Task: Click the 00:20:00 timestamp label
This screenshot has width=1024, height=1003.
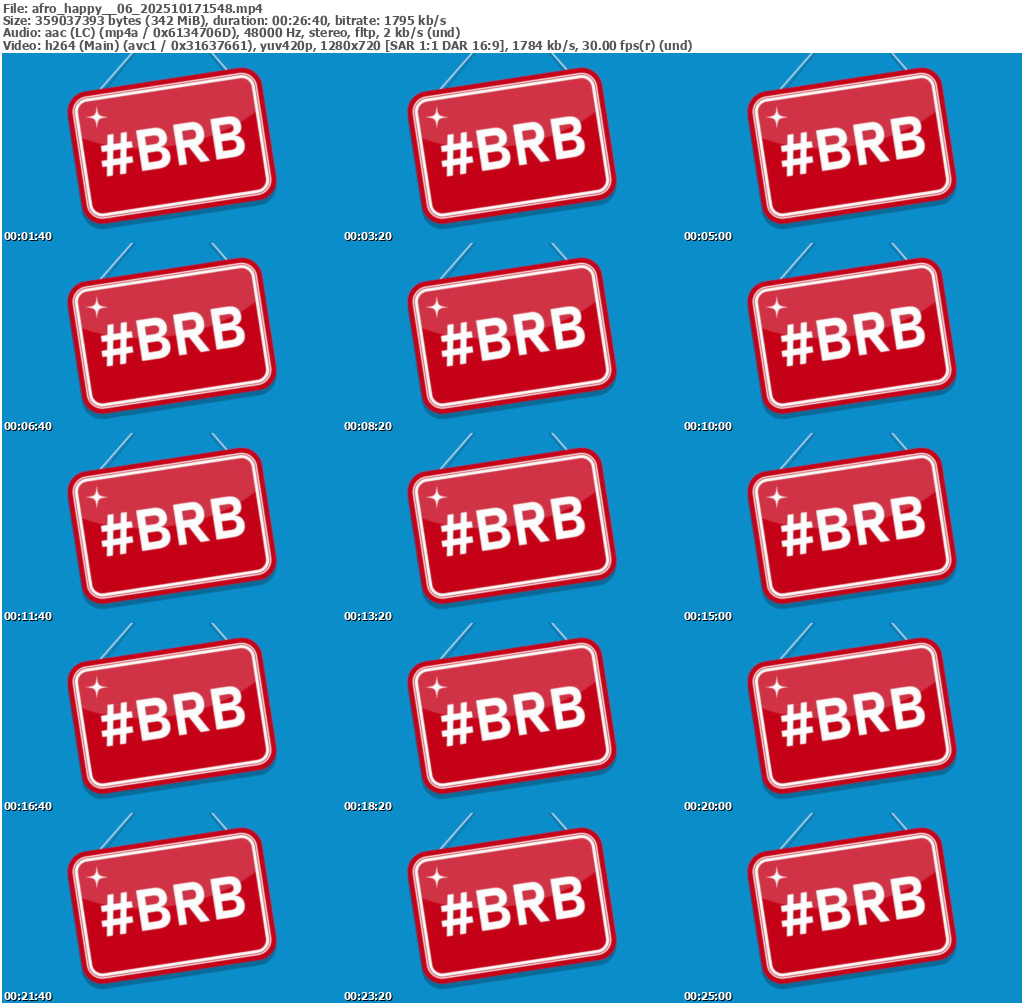Action: [x=708, y=807]
